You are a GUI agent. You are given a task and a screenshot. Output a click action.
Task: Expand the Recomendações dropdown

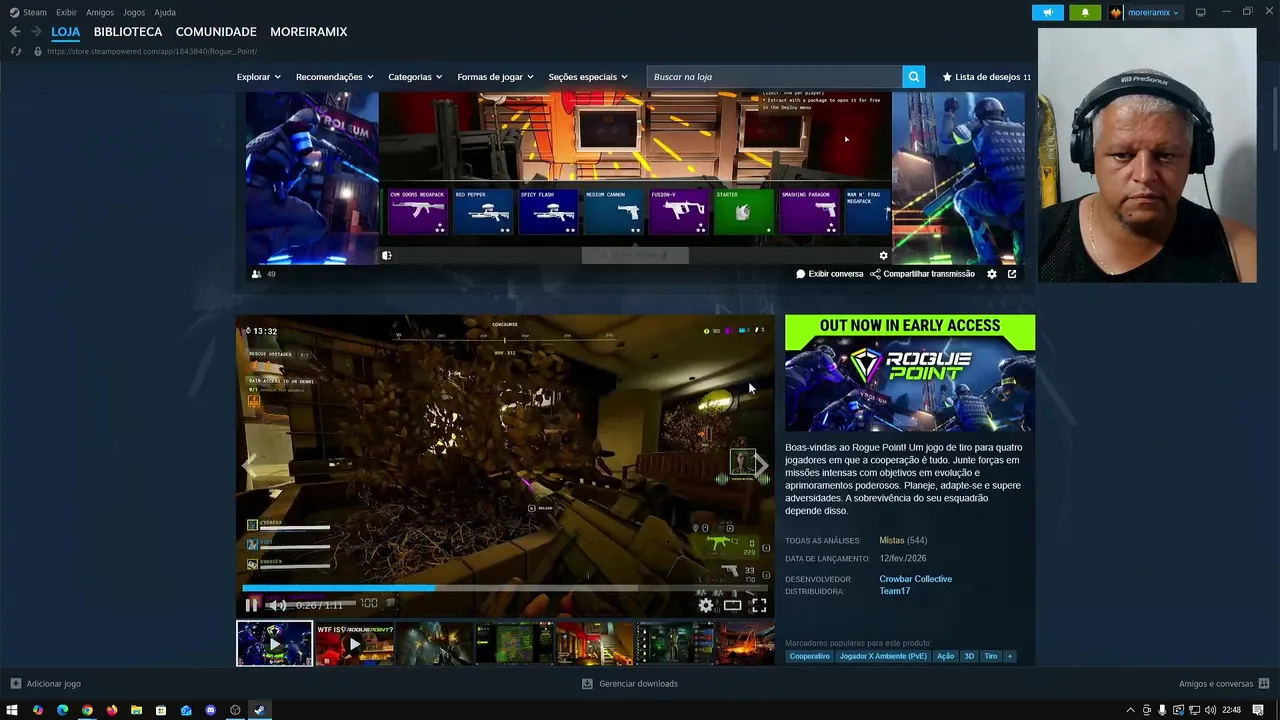coord(334,77)
